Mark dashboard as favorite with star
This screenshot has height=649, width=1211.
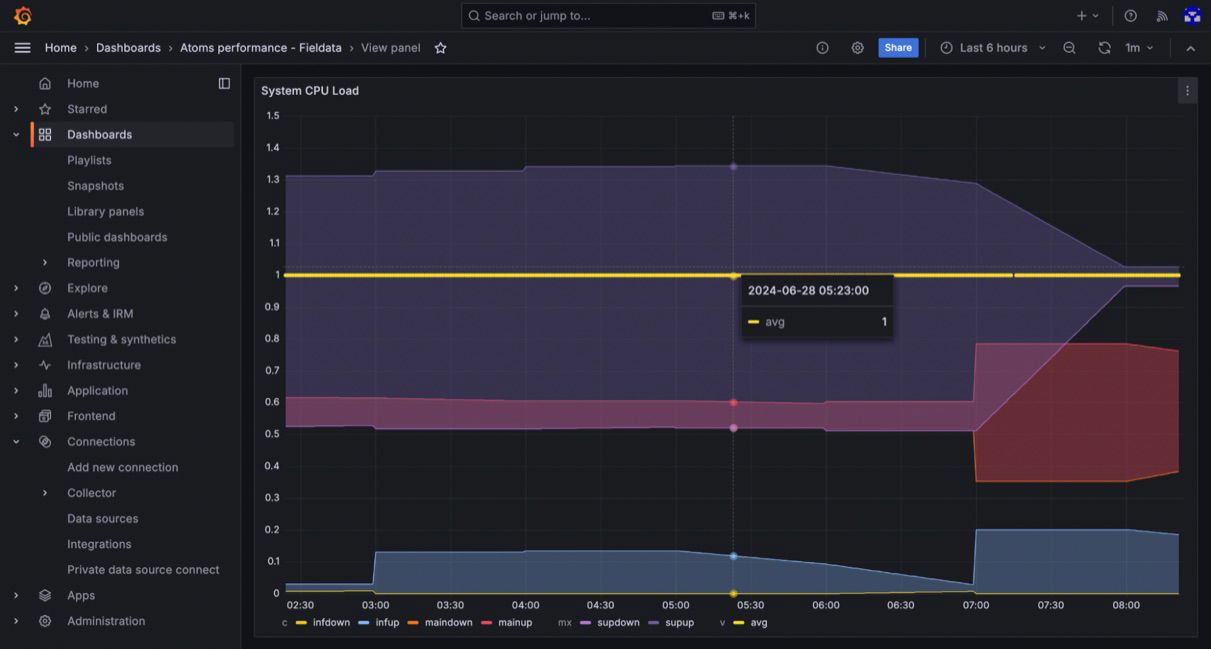pyautogui.click(x=440, y=48)
